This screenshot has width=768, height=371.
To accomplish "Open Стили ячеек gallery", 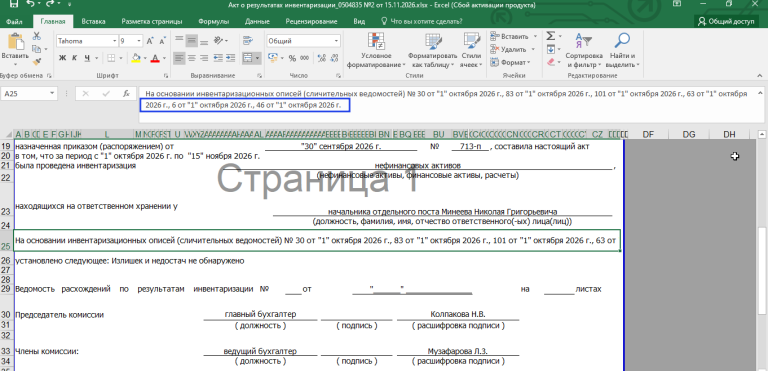I will (471, 51).
